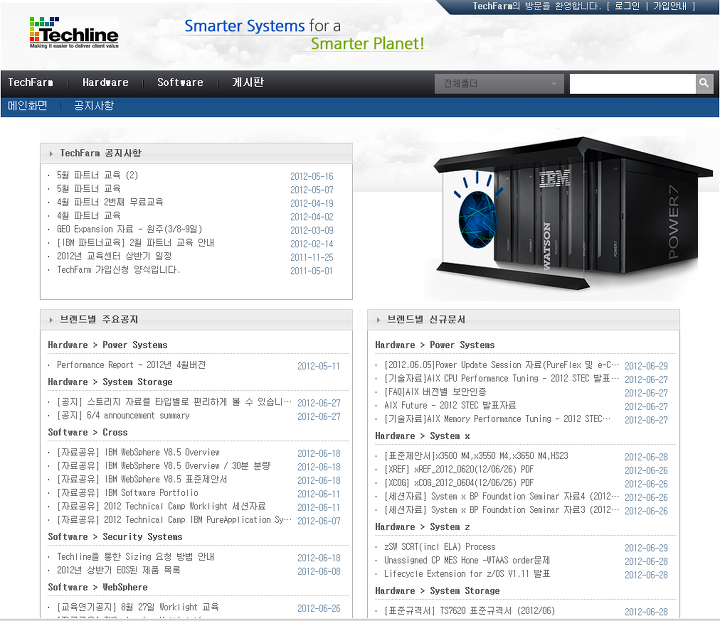This screenshot has width=720, height=621.
Task: Click the 가입안내 link
Action: pyautogui.click(x=670, y=6)
